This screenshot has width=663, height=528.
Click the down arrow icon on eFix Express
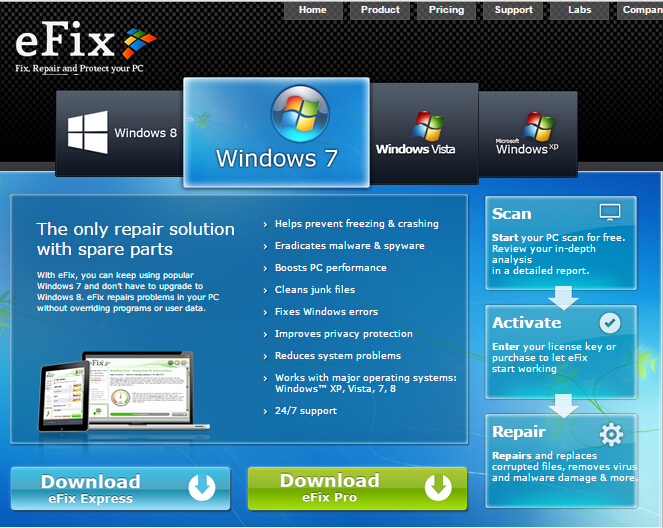click(x=202, y=488)
